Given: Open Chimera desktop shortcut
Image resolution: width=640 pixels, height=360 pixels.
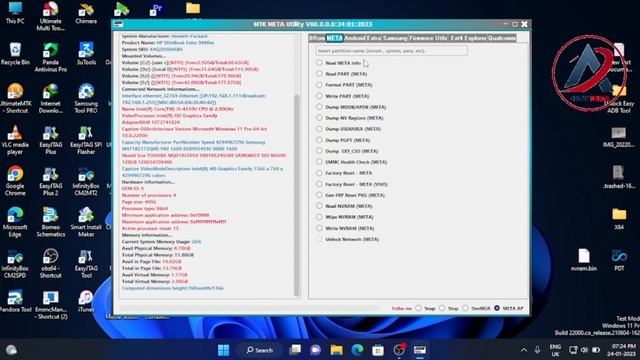Looking at the screenshot, I should pyautogui.click(x=86, y=13).
